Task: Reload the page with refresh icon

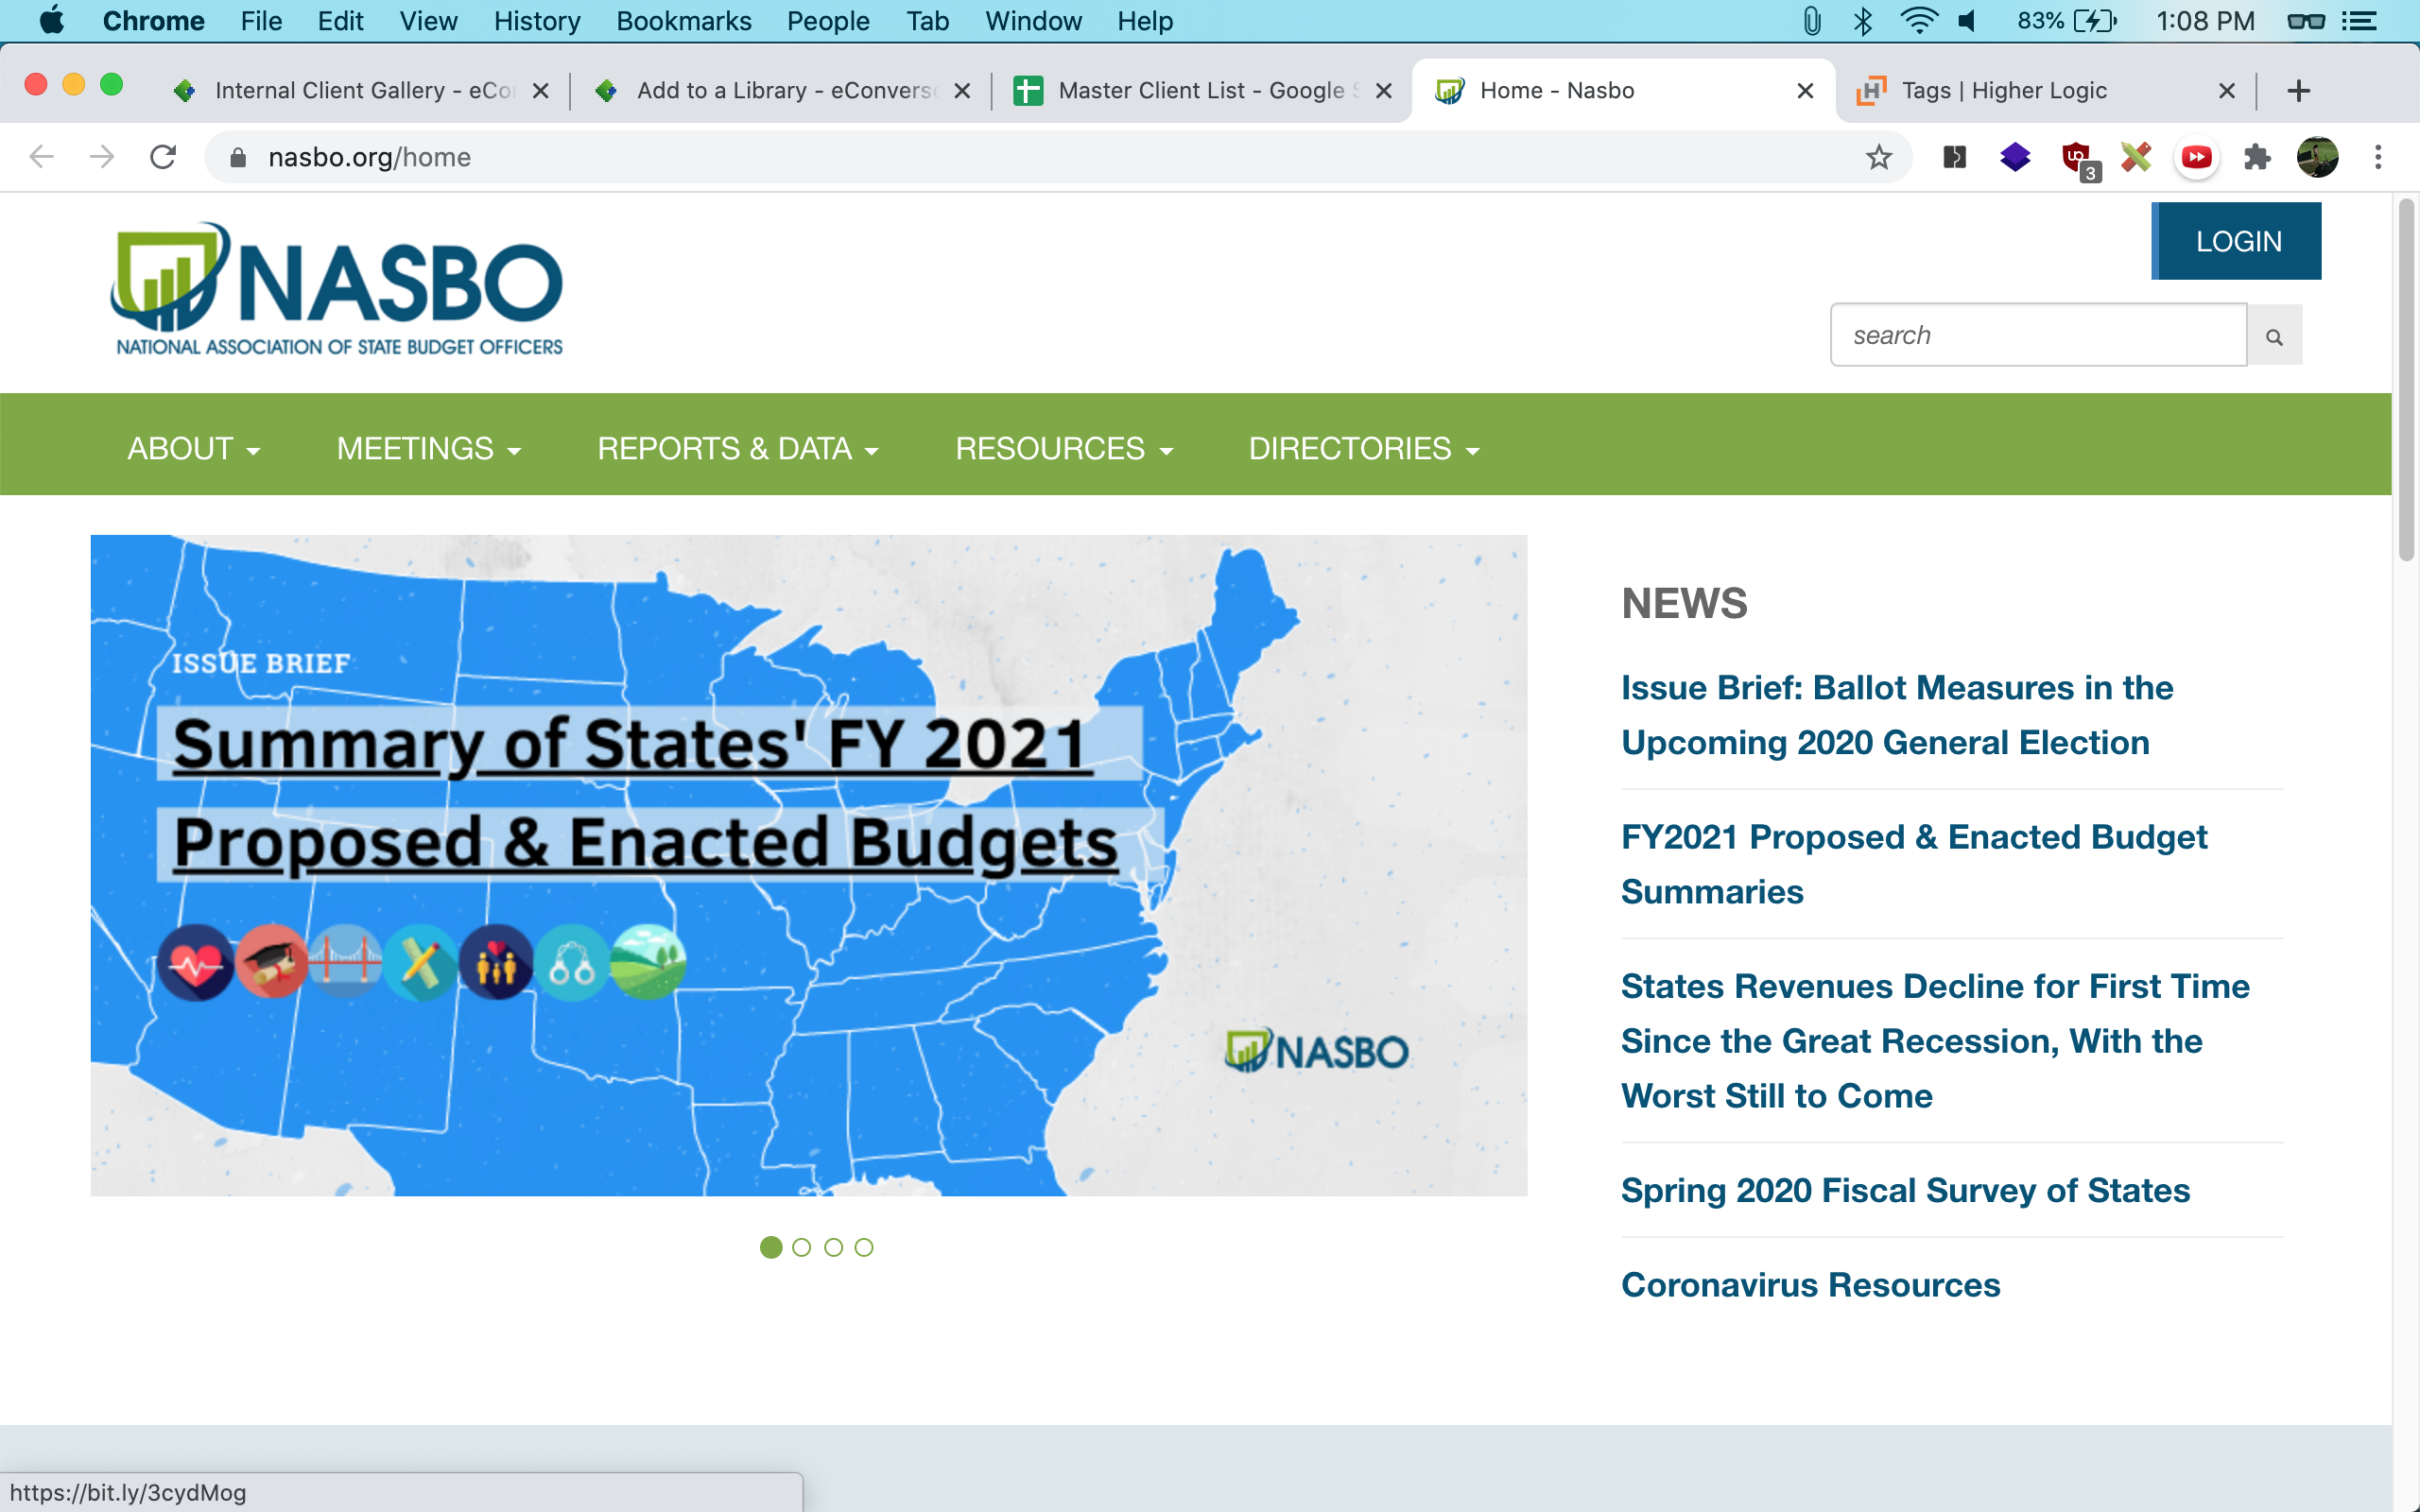Action: pyautogui.click(x=163, y=157)
